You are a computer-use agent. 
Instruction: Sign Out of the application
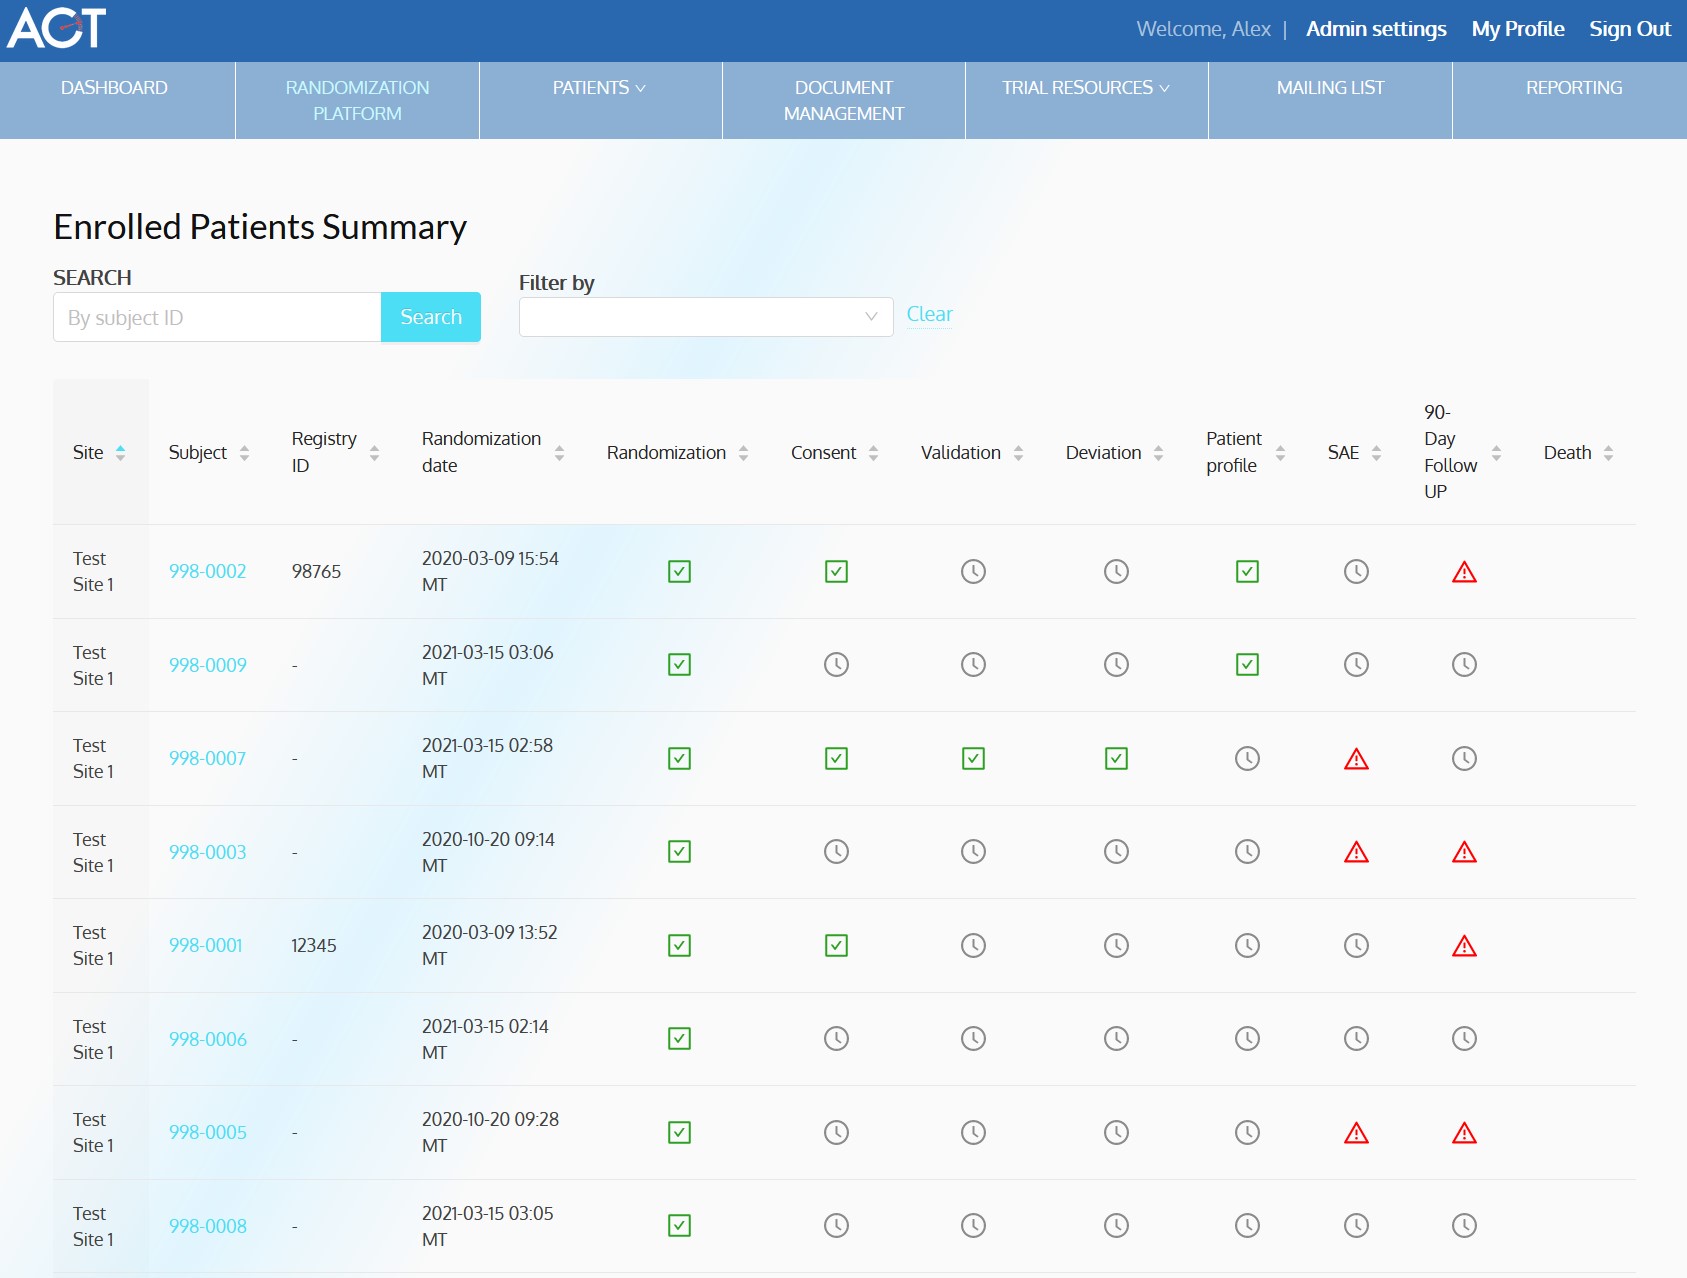coord(1630,29)
